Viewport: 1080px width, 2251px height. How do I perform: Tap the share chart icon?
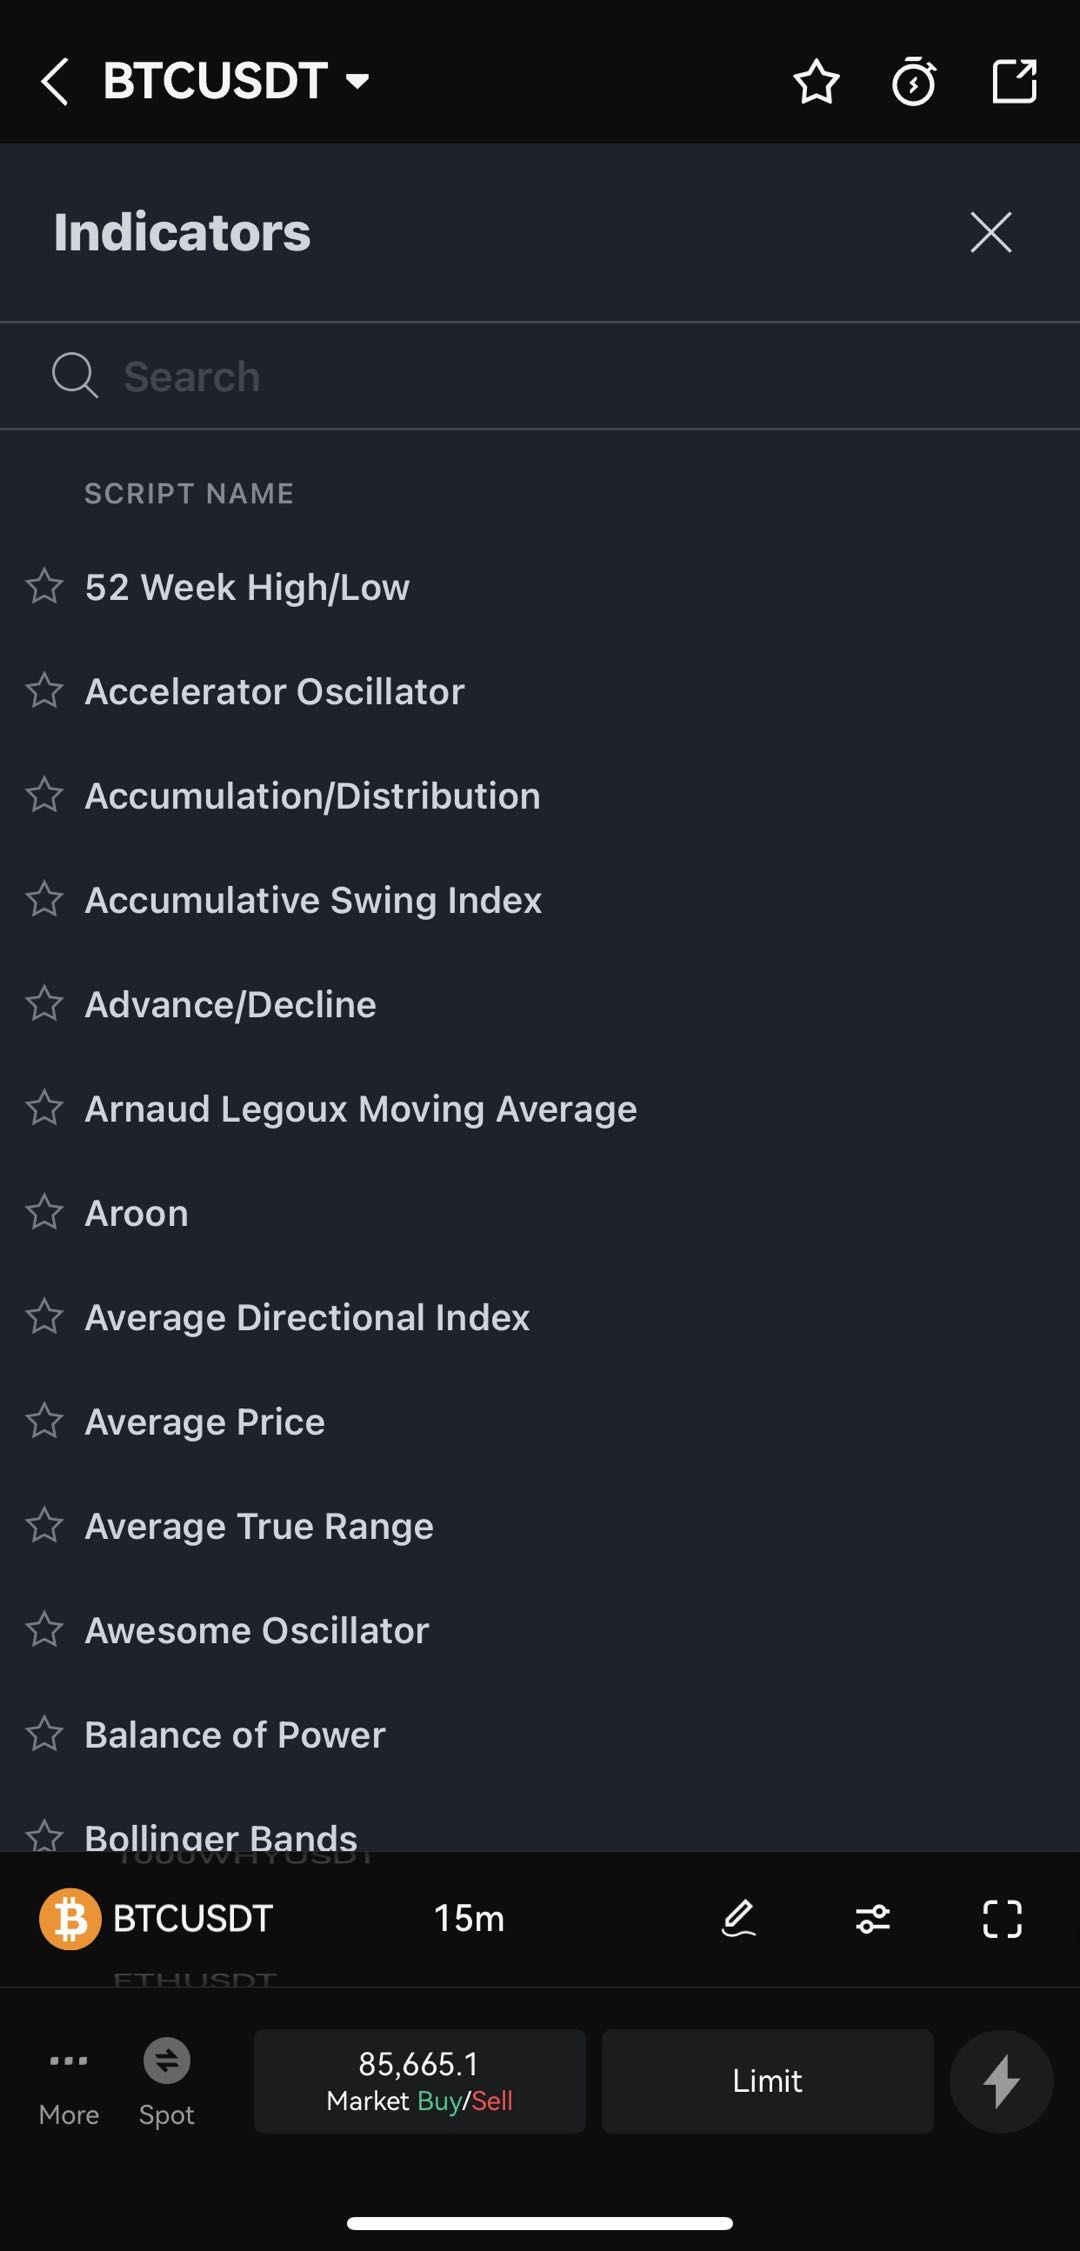[x=1013, y=81]
